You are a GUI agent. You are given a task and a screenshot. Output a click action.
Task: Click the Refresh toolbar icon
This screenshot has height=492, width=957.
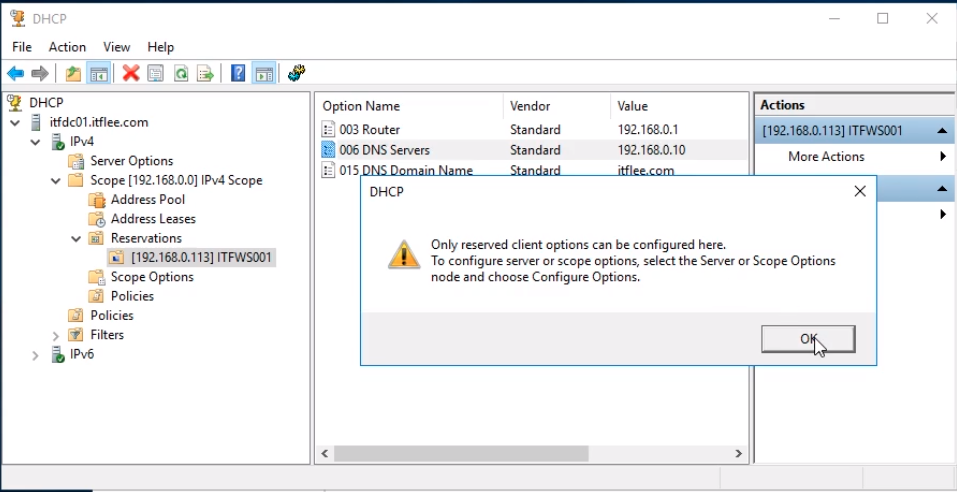181,74
